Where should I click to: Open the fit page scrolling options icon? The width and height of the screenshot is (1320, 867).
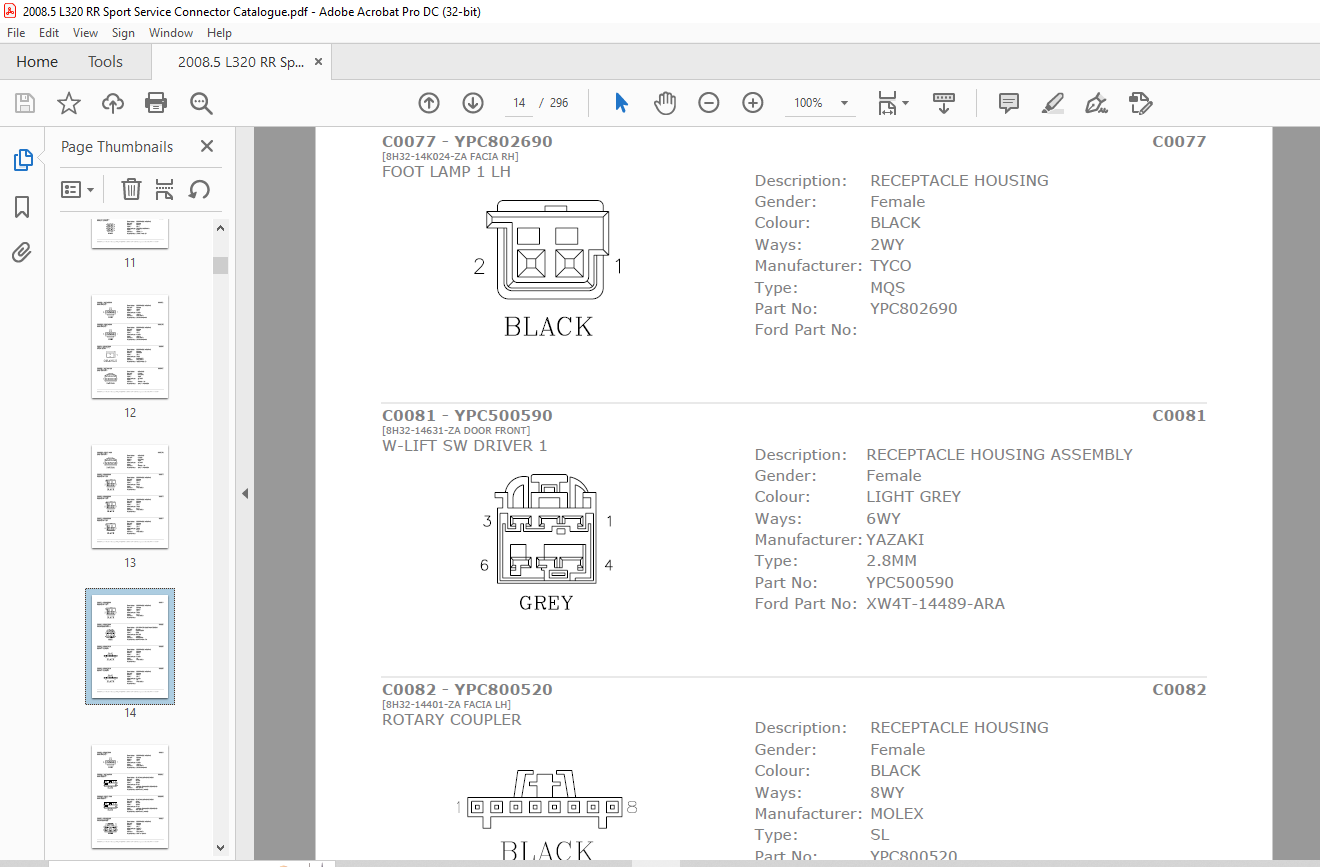(x=892, y=103)
